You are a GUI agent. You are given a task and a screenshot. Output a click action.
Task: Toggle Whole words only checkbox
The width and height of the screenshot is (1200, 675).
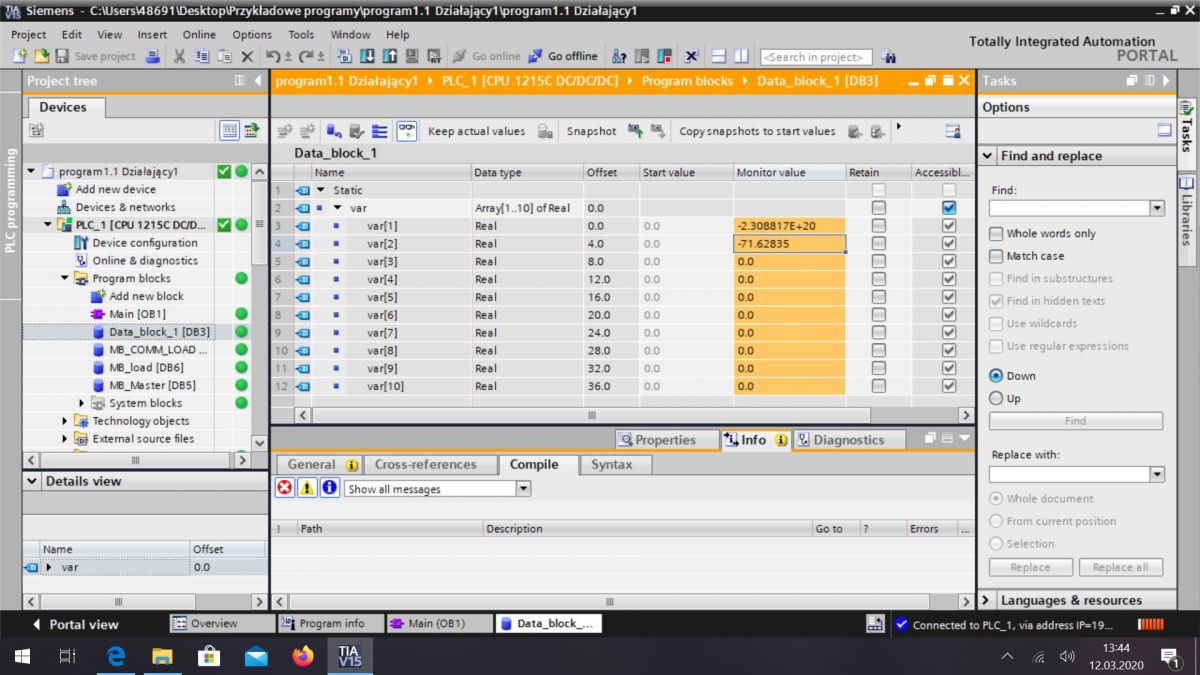click(996, 233)
